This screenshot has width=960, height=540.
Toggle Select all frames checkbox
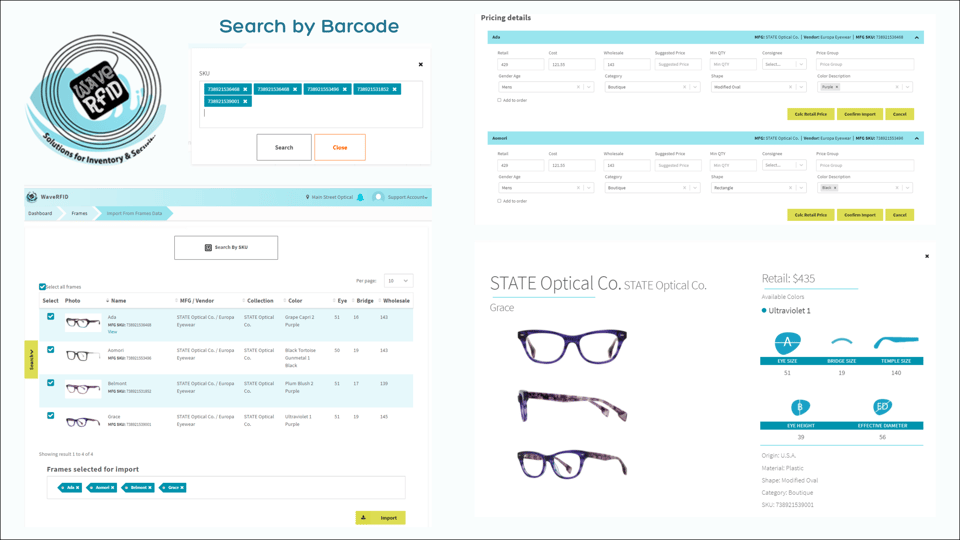coord(42,287)
